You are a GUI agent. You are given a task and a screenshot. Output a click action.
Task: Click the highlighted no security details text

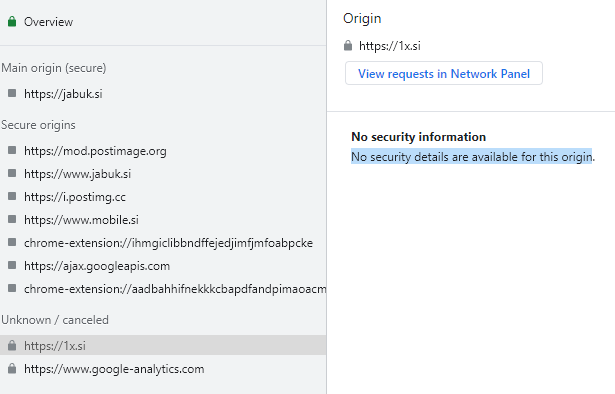click(471, 157)
